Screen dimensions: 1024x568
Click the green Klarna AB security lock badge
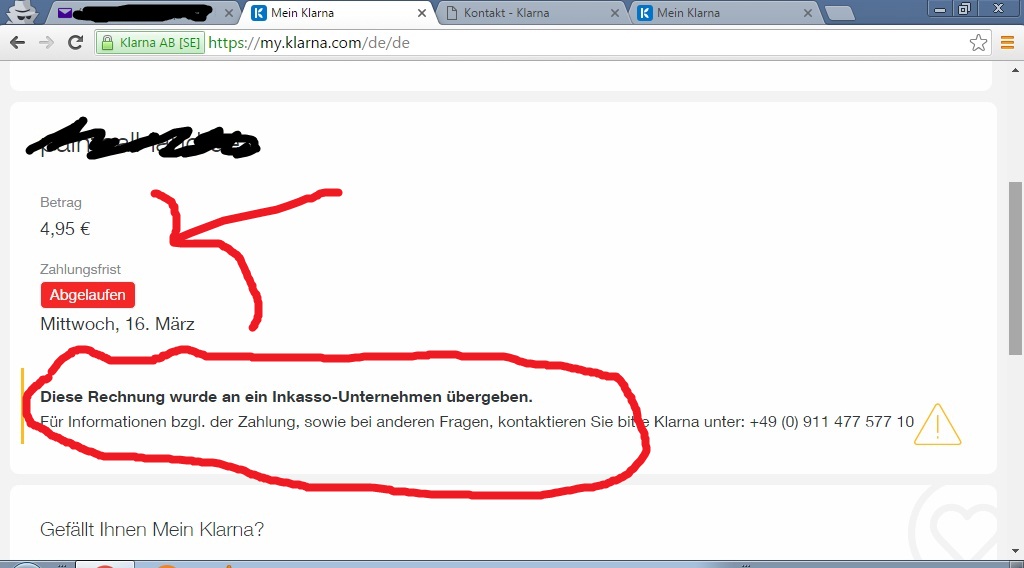click(149, 43)
